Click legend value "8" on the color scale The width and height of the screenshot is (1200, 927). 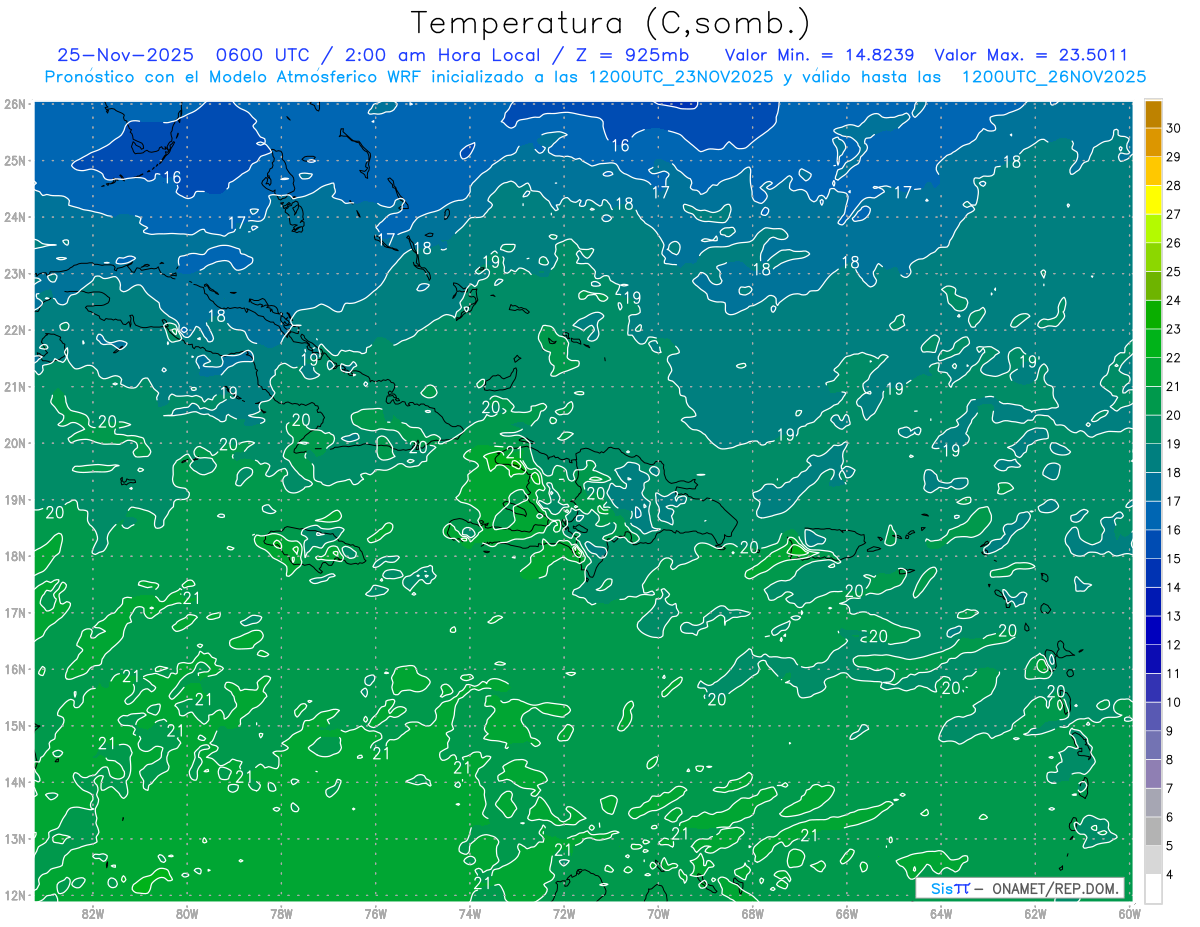(1170, 760)
